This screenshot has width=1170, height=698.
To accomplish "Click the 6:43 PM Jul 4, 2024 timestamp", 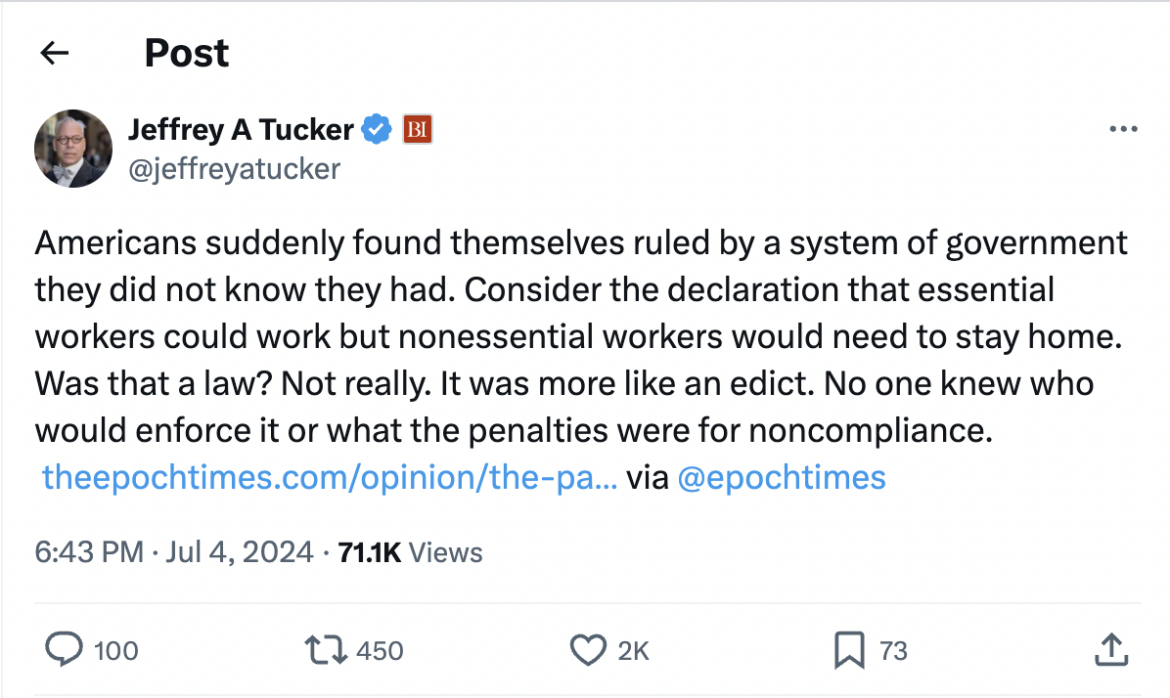I will click(x=174, y=552).
